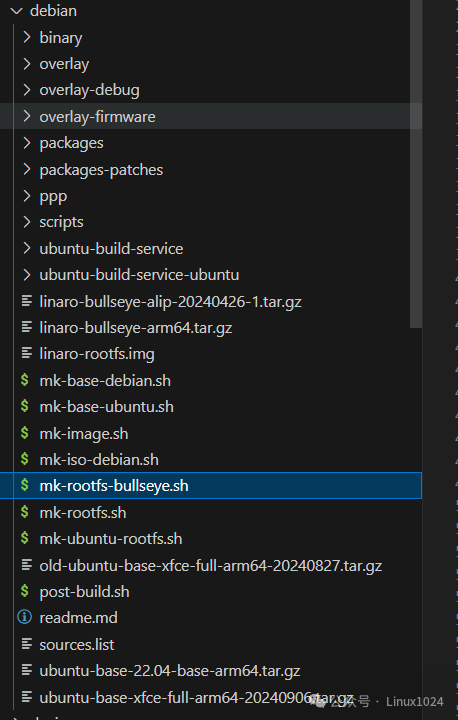The image size is (458, 720).
Task: Select the ppp folder name
Action: coord(53,197)
